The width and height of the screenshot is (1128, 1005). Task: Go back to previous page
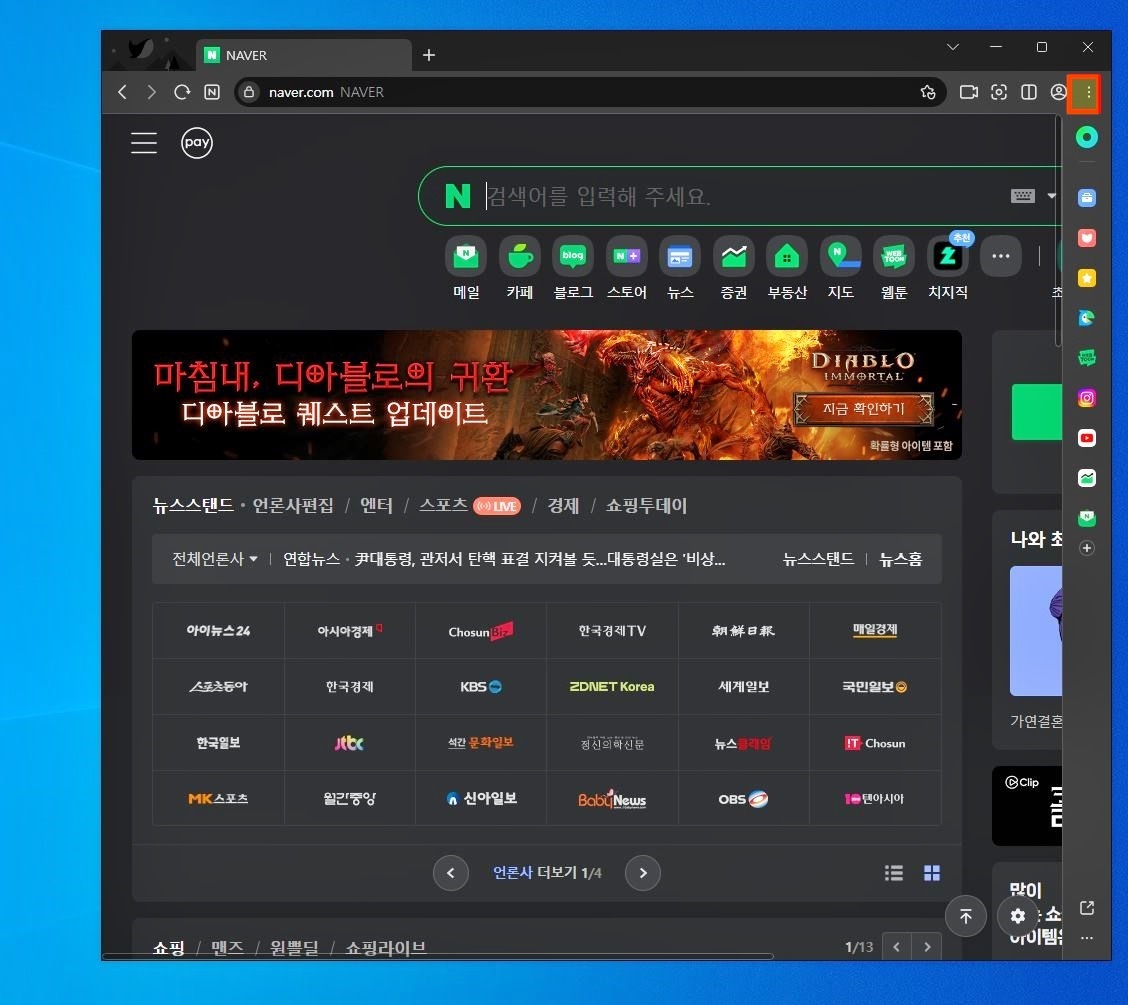(x=122, y=92)
